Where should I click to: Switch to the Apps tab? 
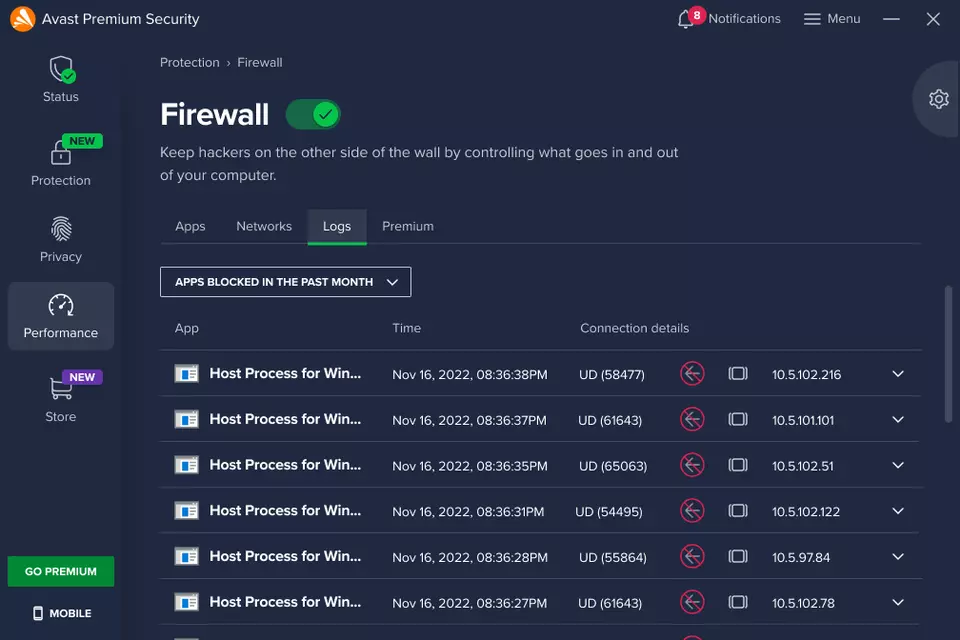click(190, 226)
